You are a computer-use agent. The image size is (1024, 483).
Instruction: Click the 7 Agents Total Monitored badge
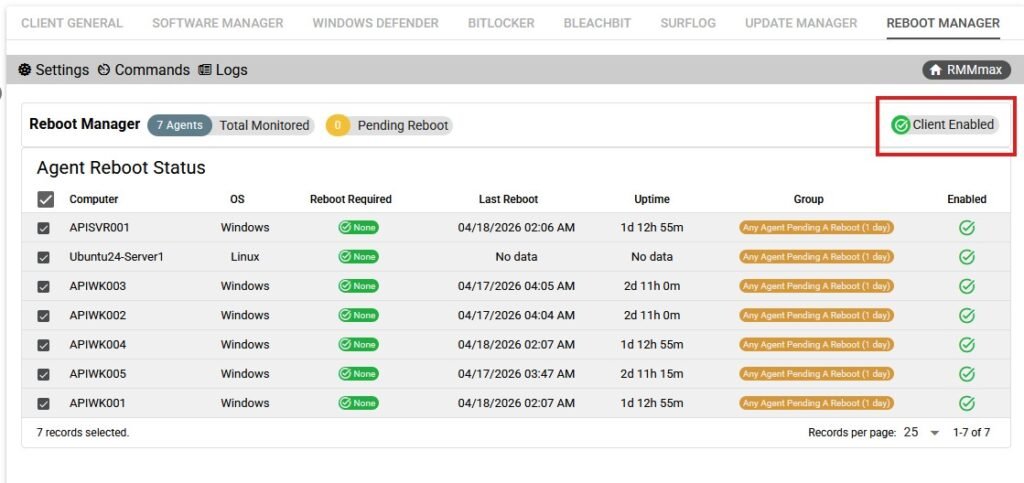tap(231, 125)
